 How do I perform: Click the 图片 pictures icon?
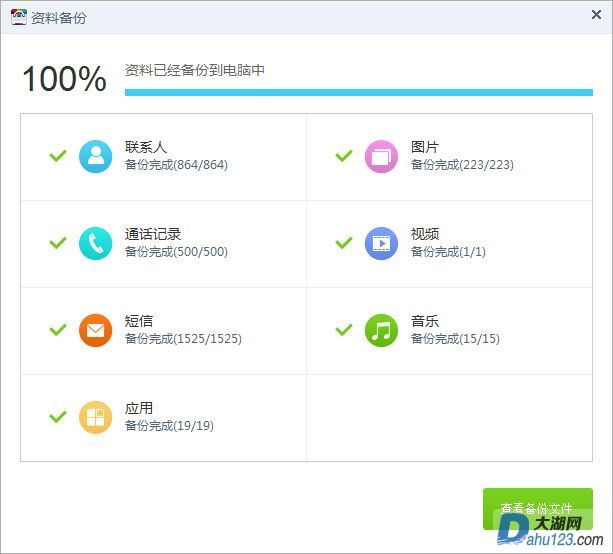point(381,156)
